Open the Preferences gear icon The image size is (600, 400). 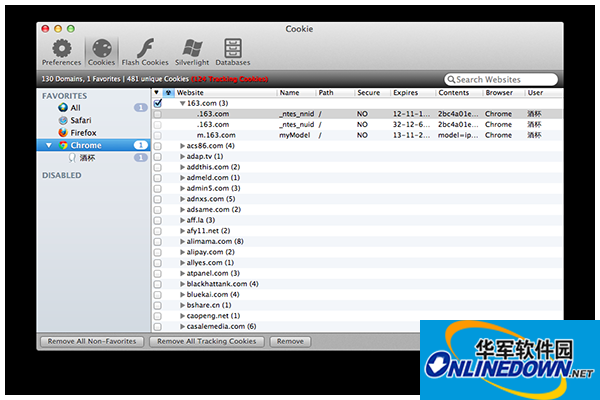coord(62,48)
